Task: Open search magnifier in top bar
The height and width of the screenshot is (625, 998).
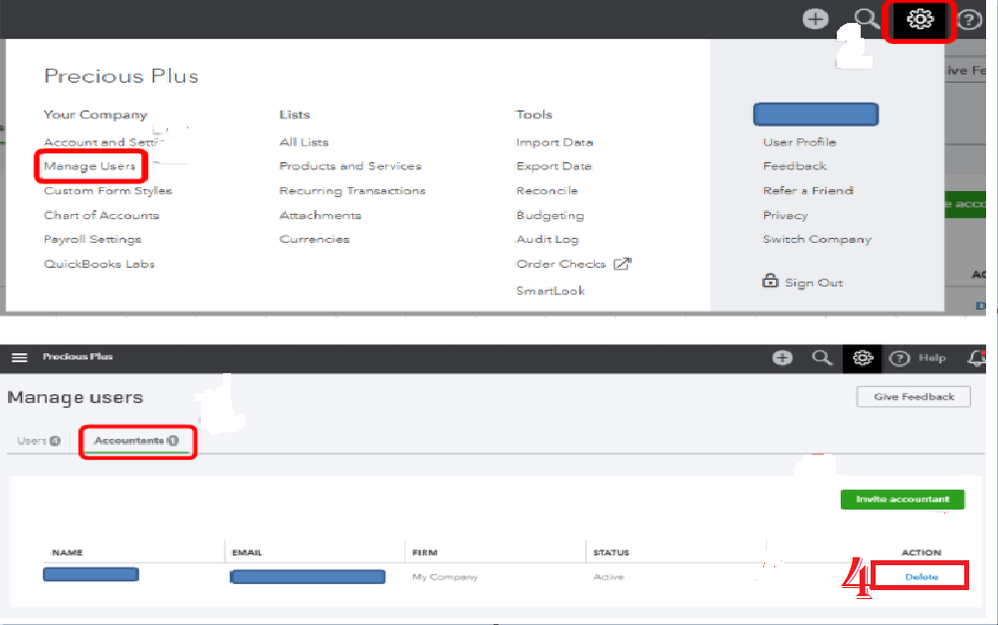Action: [x=866, y=19]
